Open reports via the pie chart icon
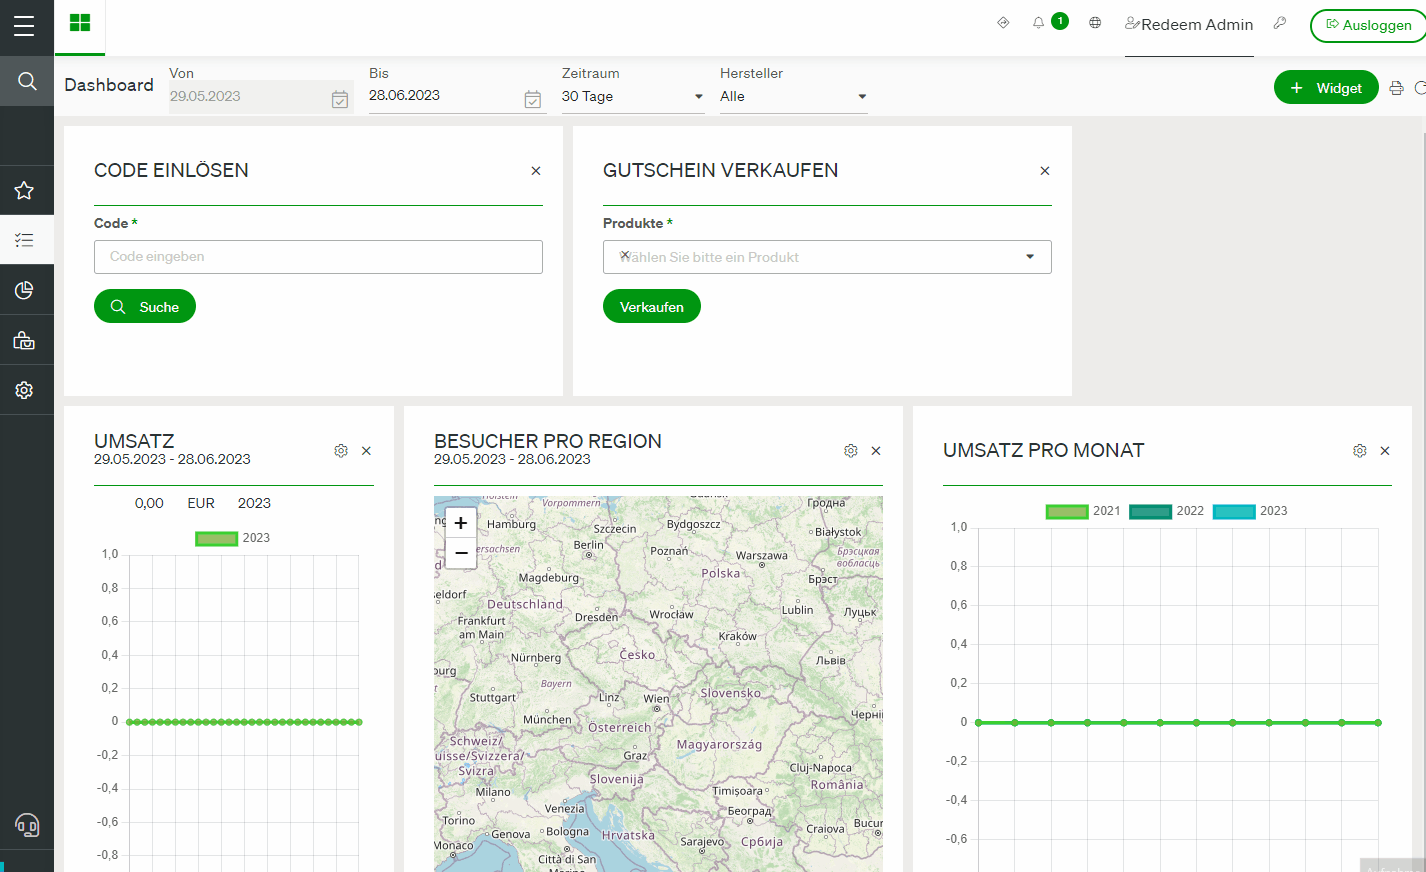Image resolution: width=1426 pixels, height=872 pixels. tap(25, 290)
